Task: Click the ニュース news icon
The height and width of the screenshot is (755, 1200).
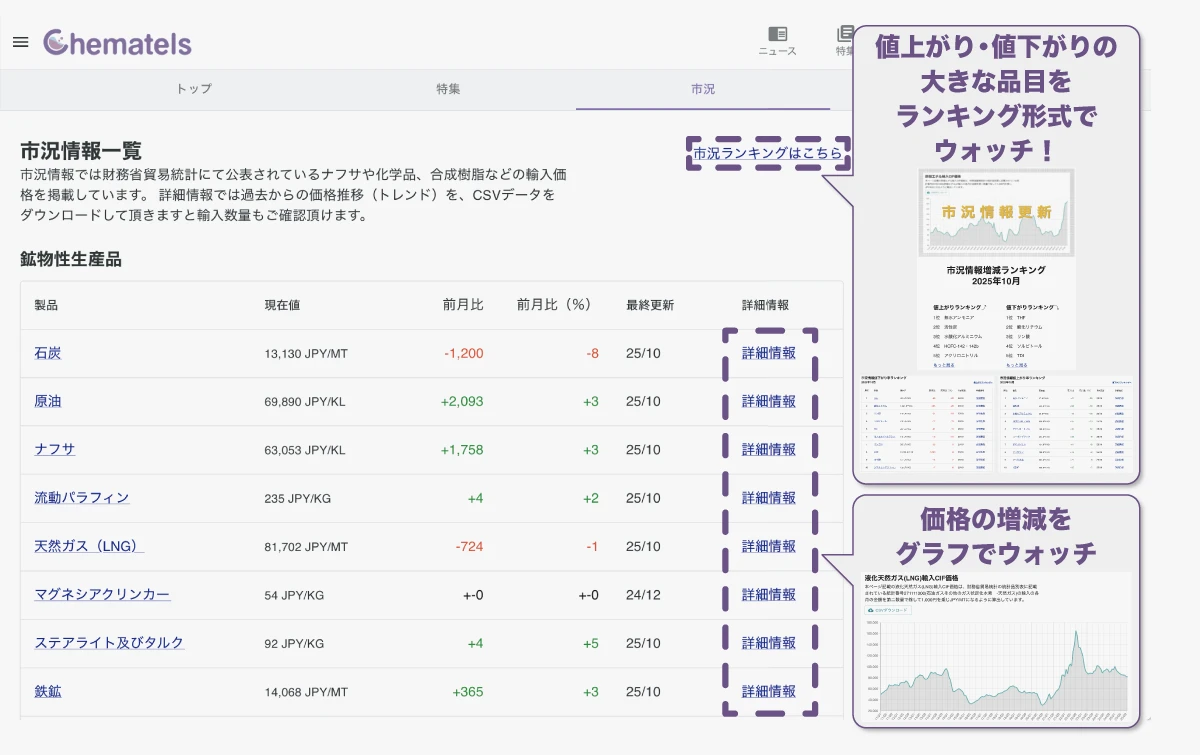Action: pyautogui.click(x=779, y=38)
